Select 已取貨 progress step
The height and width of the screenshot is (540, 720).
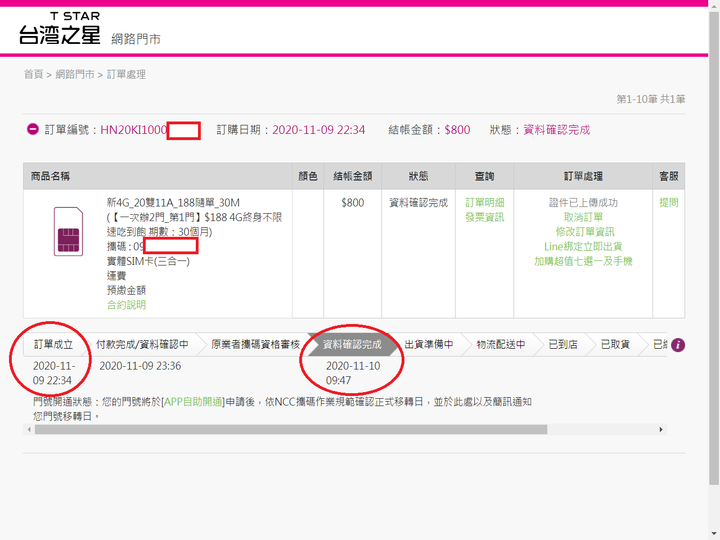click(x=615, y=344)
